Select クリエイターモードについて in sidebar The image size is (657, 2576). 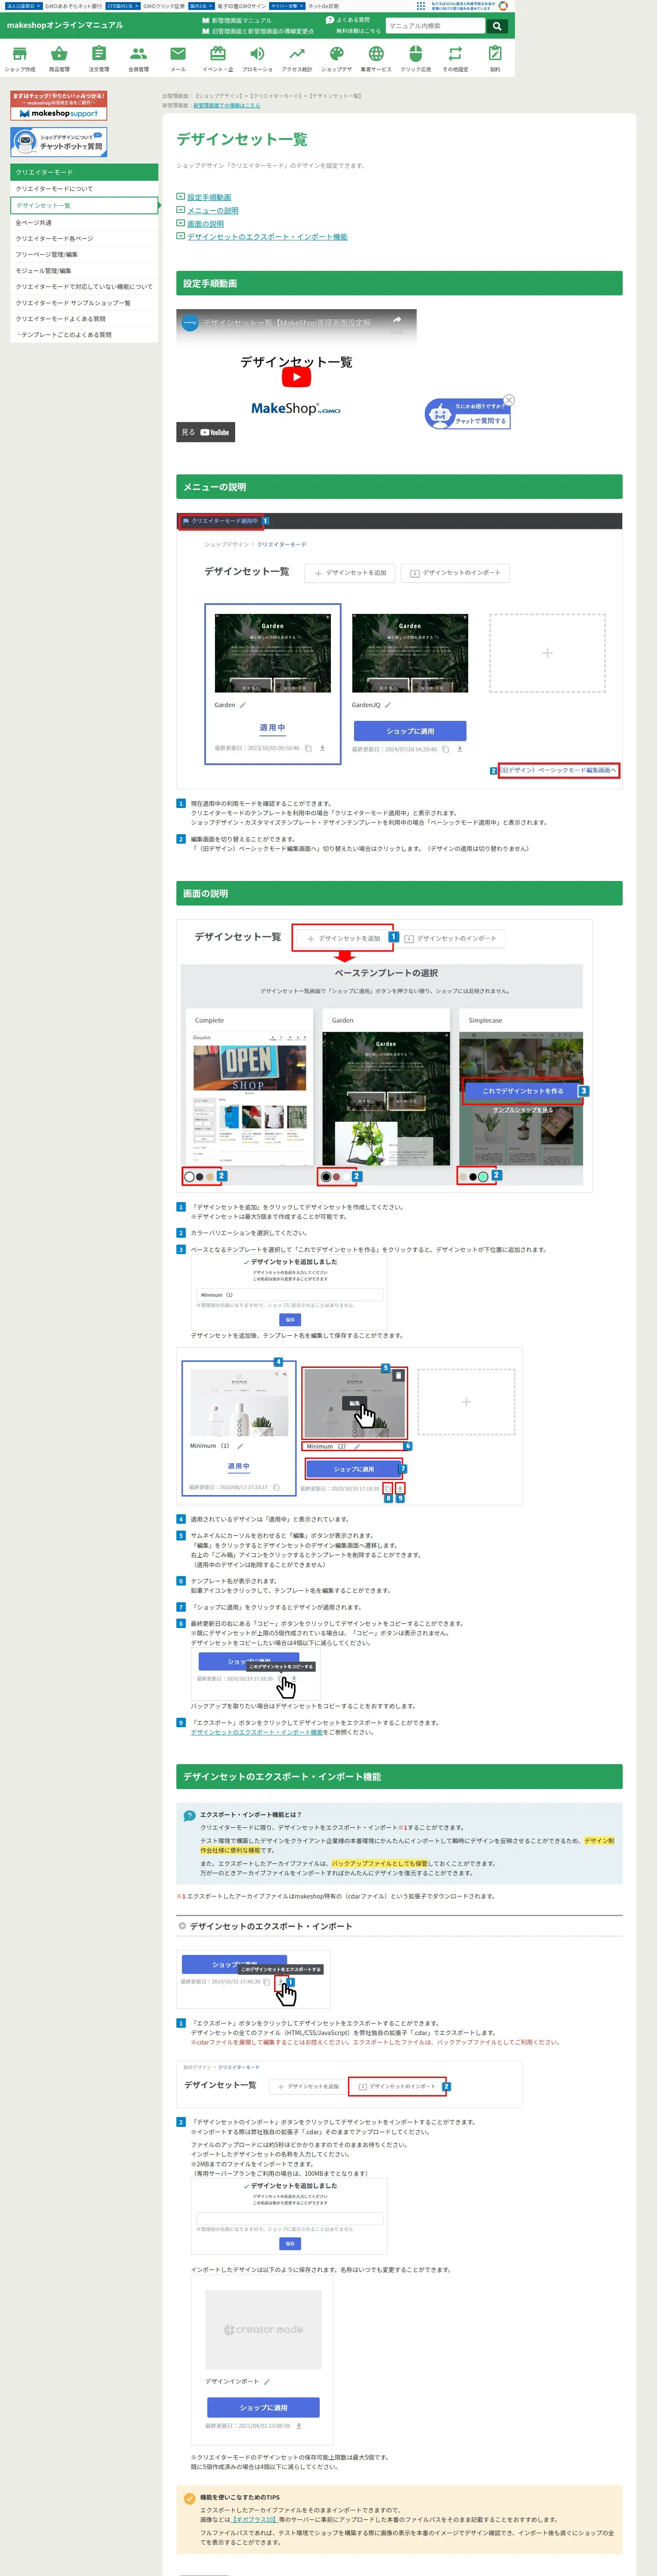84,188
